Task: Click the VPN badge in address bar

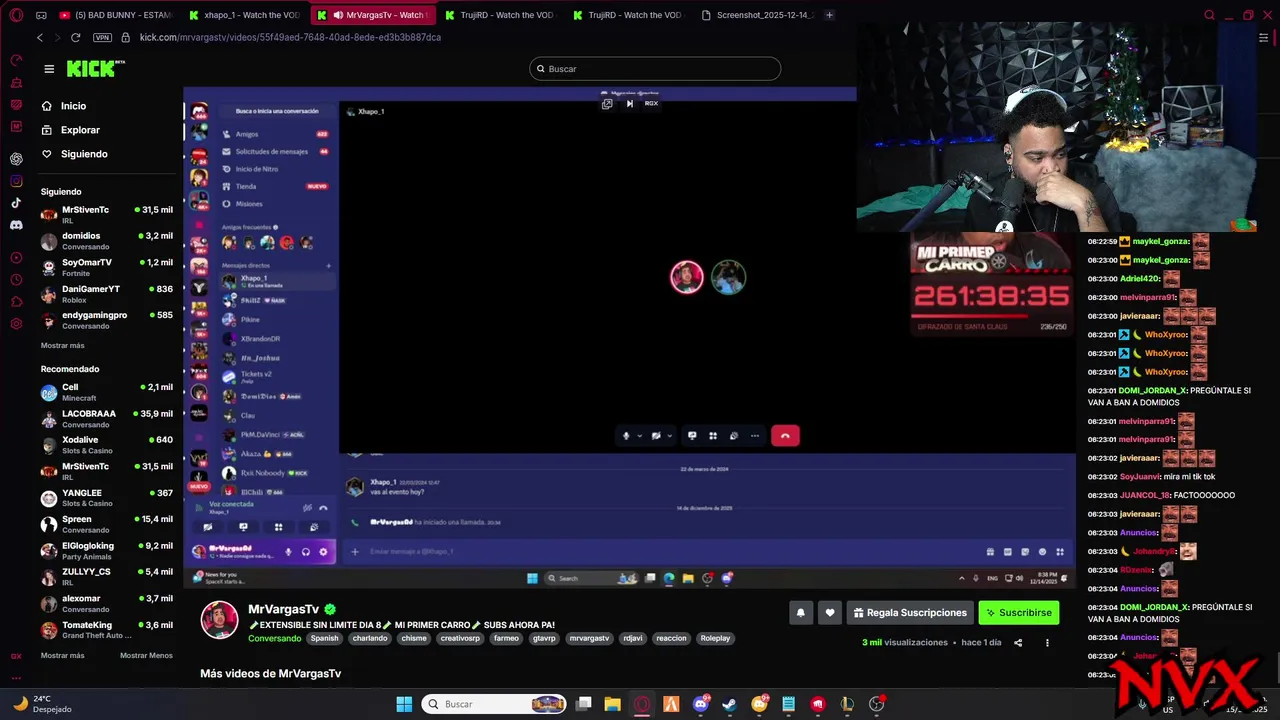Action: pyautogui.click(x=102, y=37)
